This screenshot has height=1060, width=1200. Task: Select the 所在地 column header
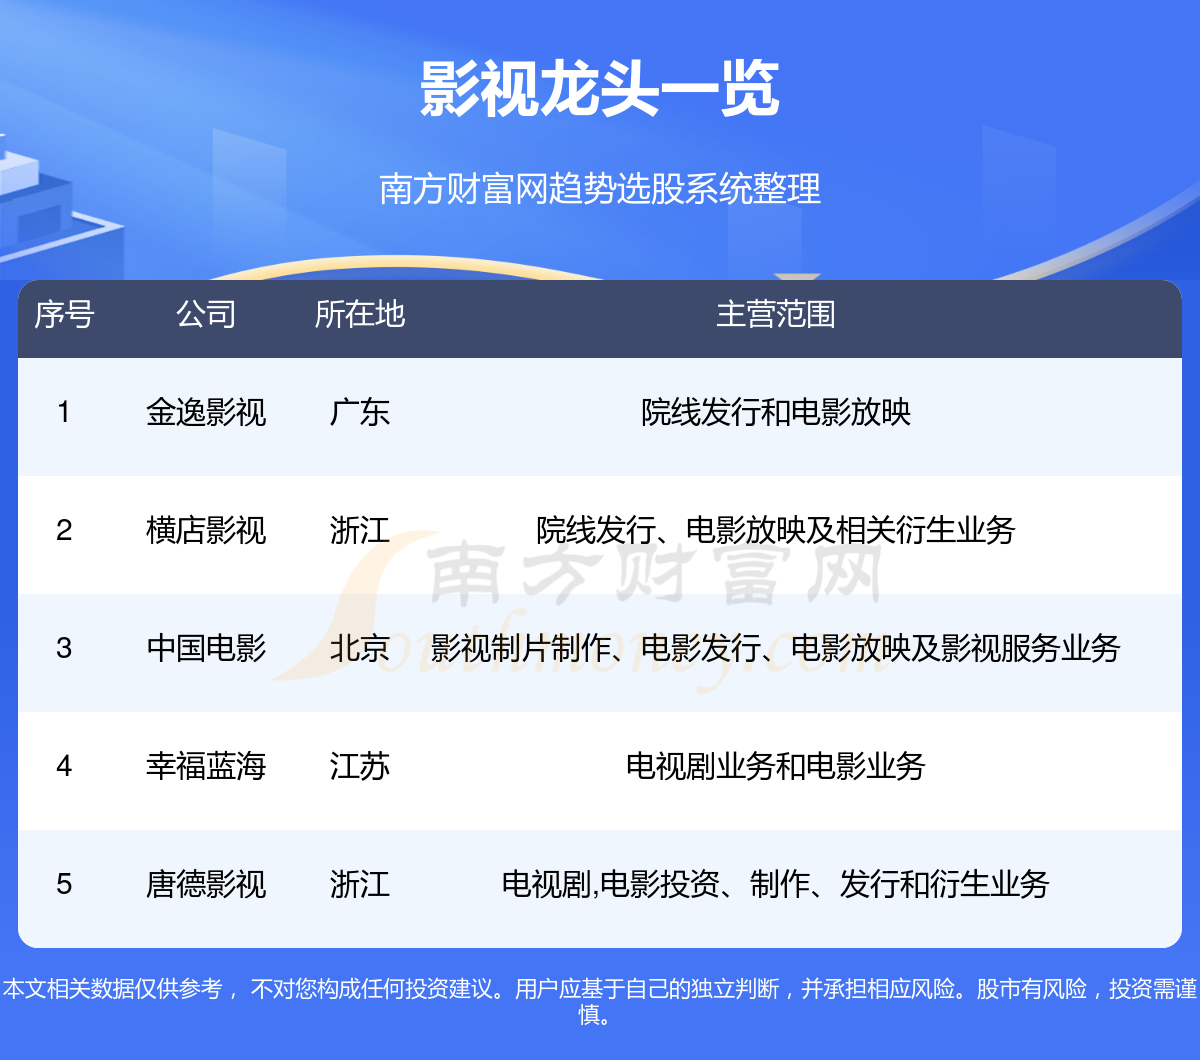point(360,314)
